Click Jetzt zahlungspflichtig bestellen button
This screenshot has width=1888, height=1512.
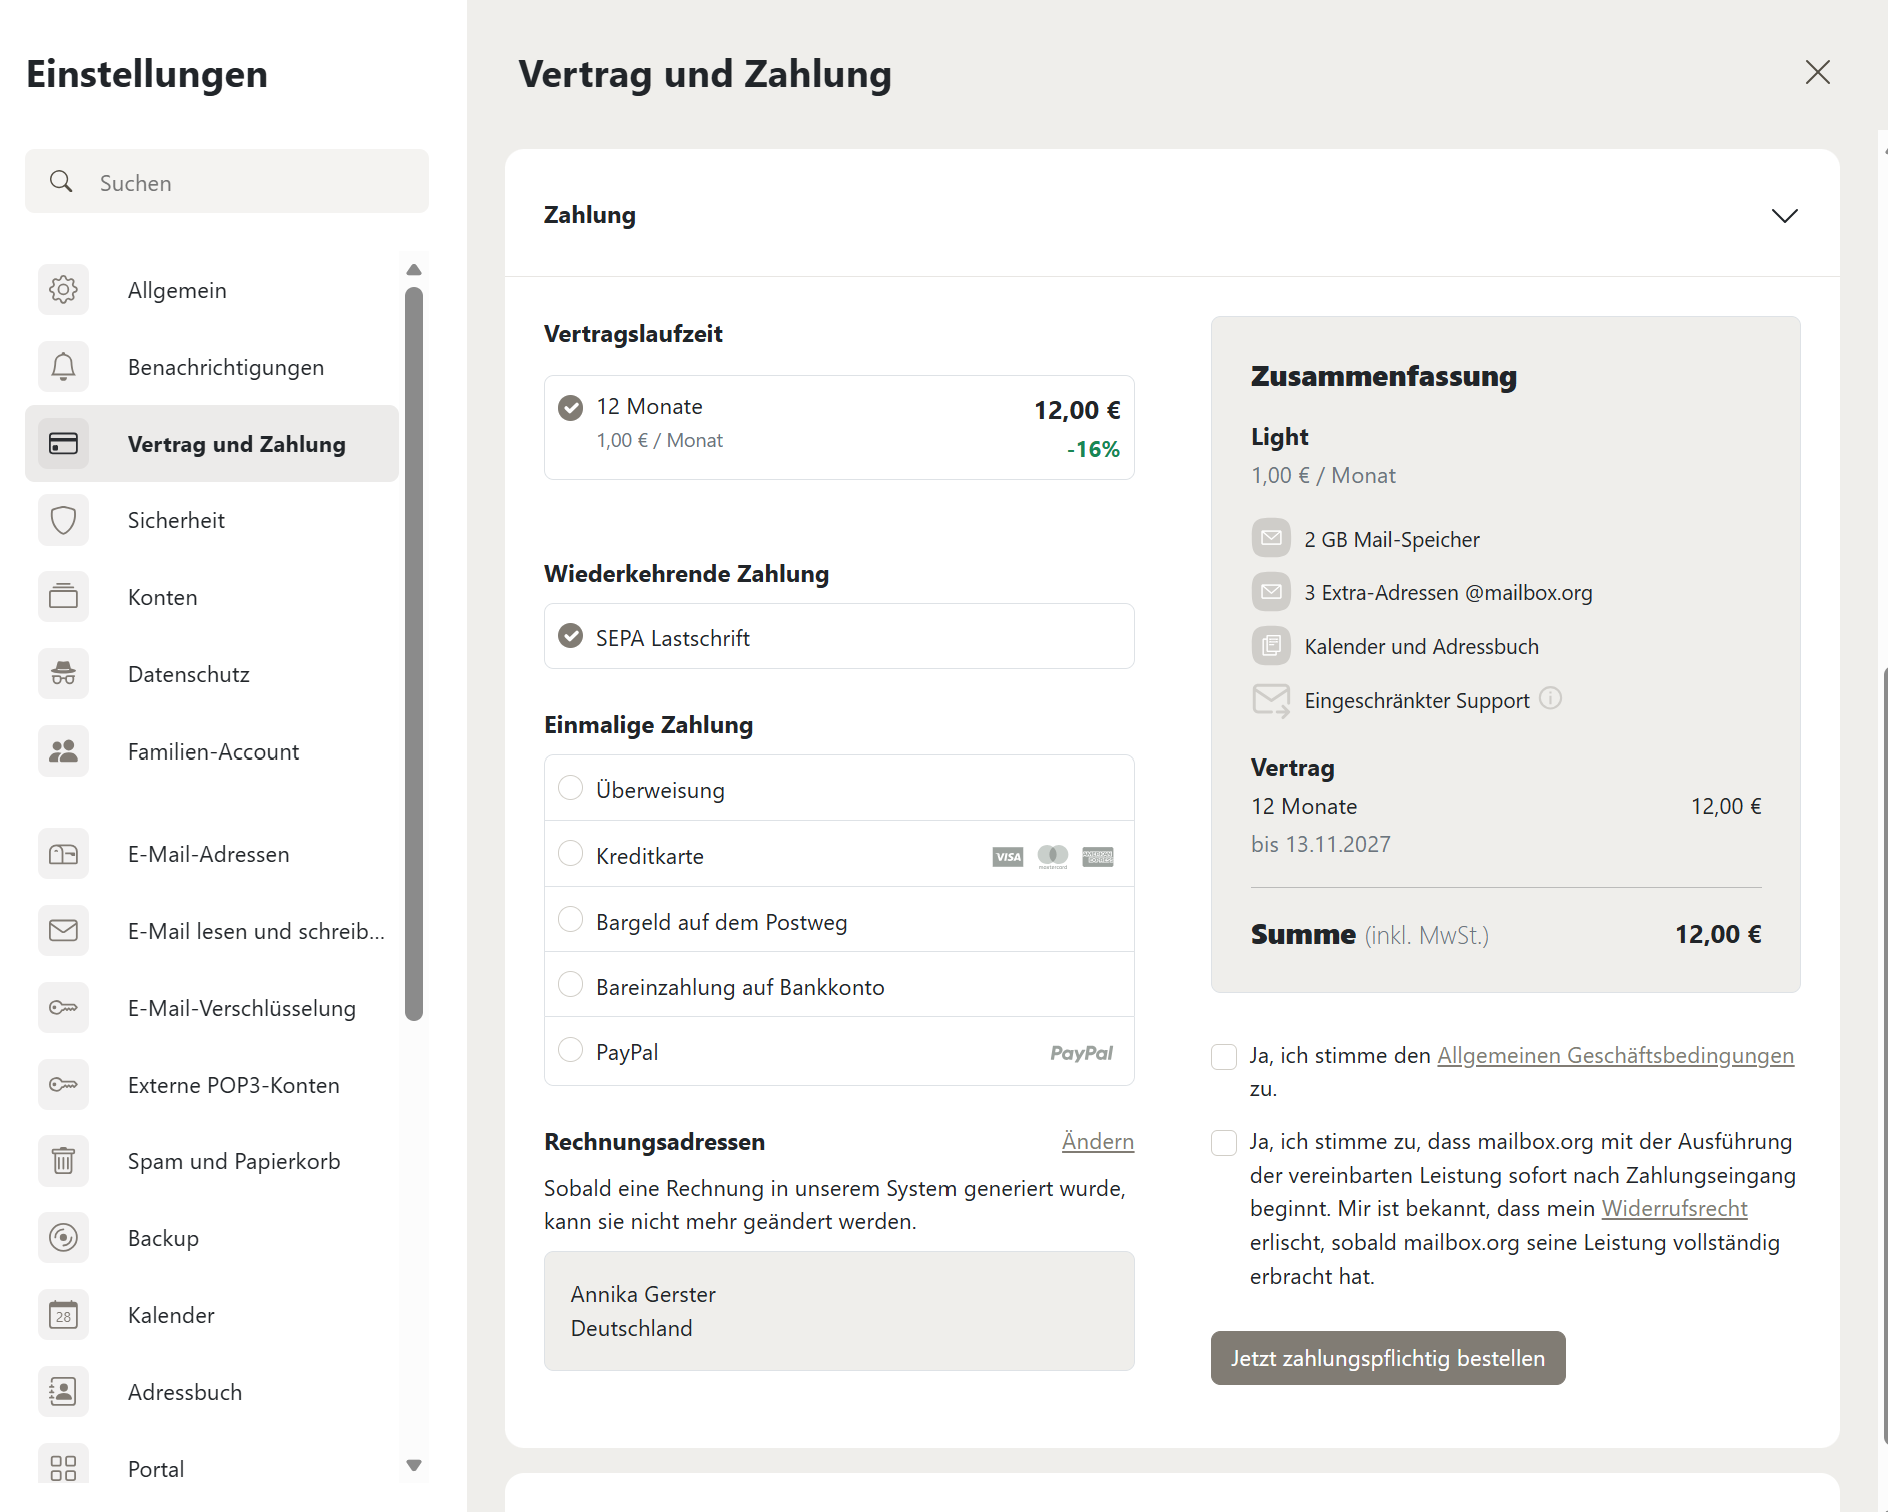(x=1387, y=1358)
